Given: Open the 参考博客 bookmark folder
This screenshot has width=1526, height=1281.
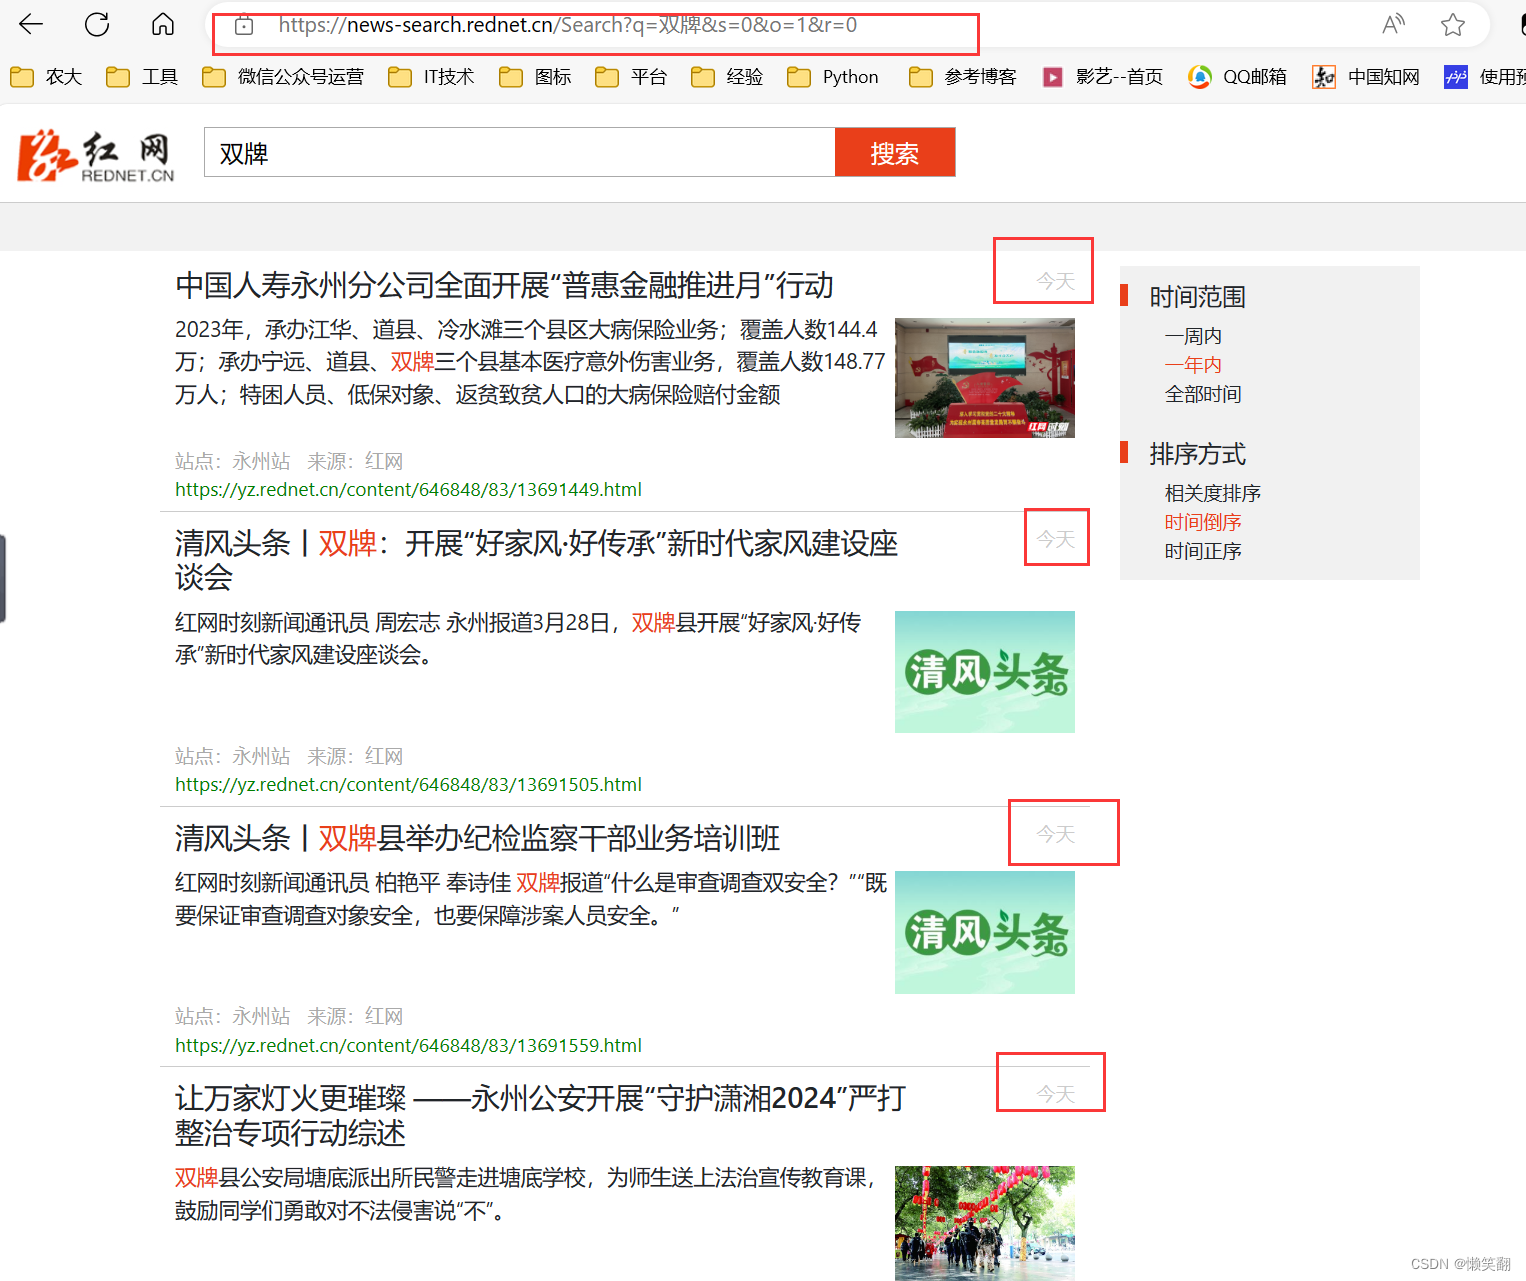Looking at the screenshot, I should coord(963,77).
